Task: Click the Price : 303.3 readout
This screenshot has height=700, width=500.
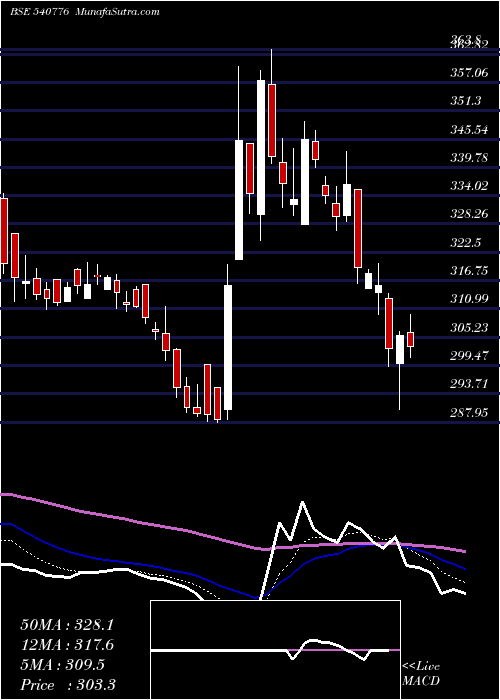Action: [68, 685]
